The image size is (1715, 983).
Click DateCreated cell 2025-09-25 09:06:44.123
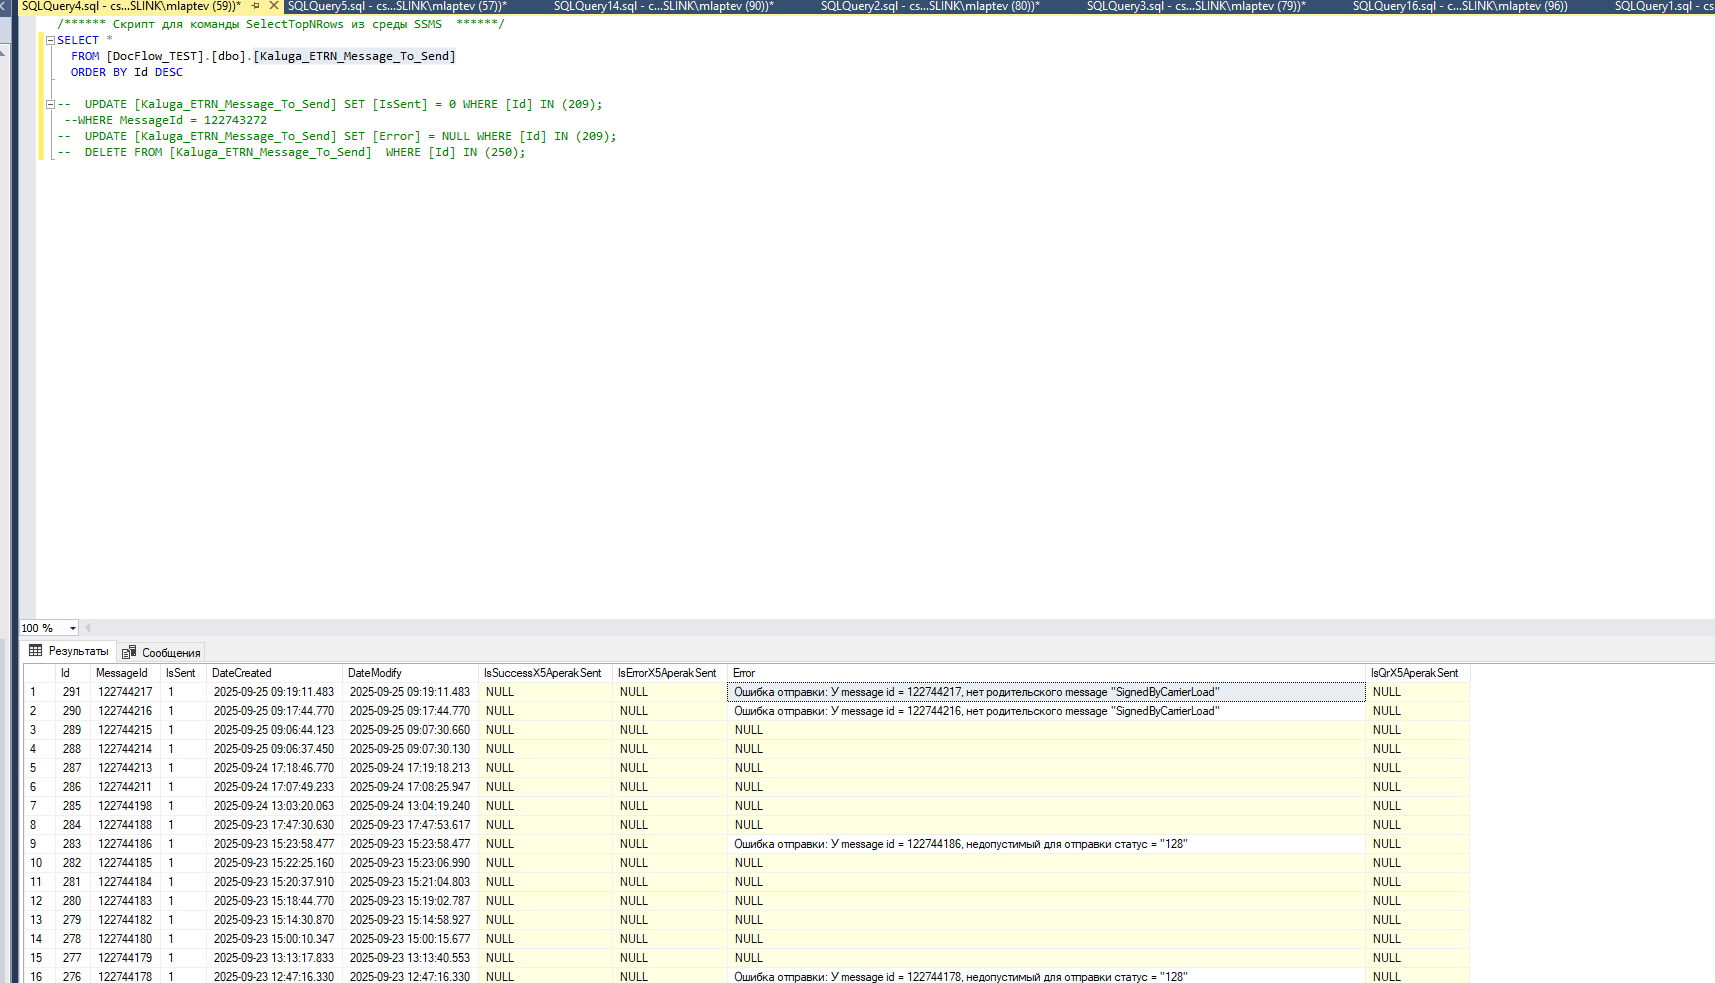click(275, 730)
